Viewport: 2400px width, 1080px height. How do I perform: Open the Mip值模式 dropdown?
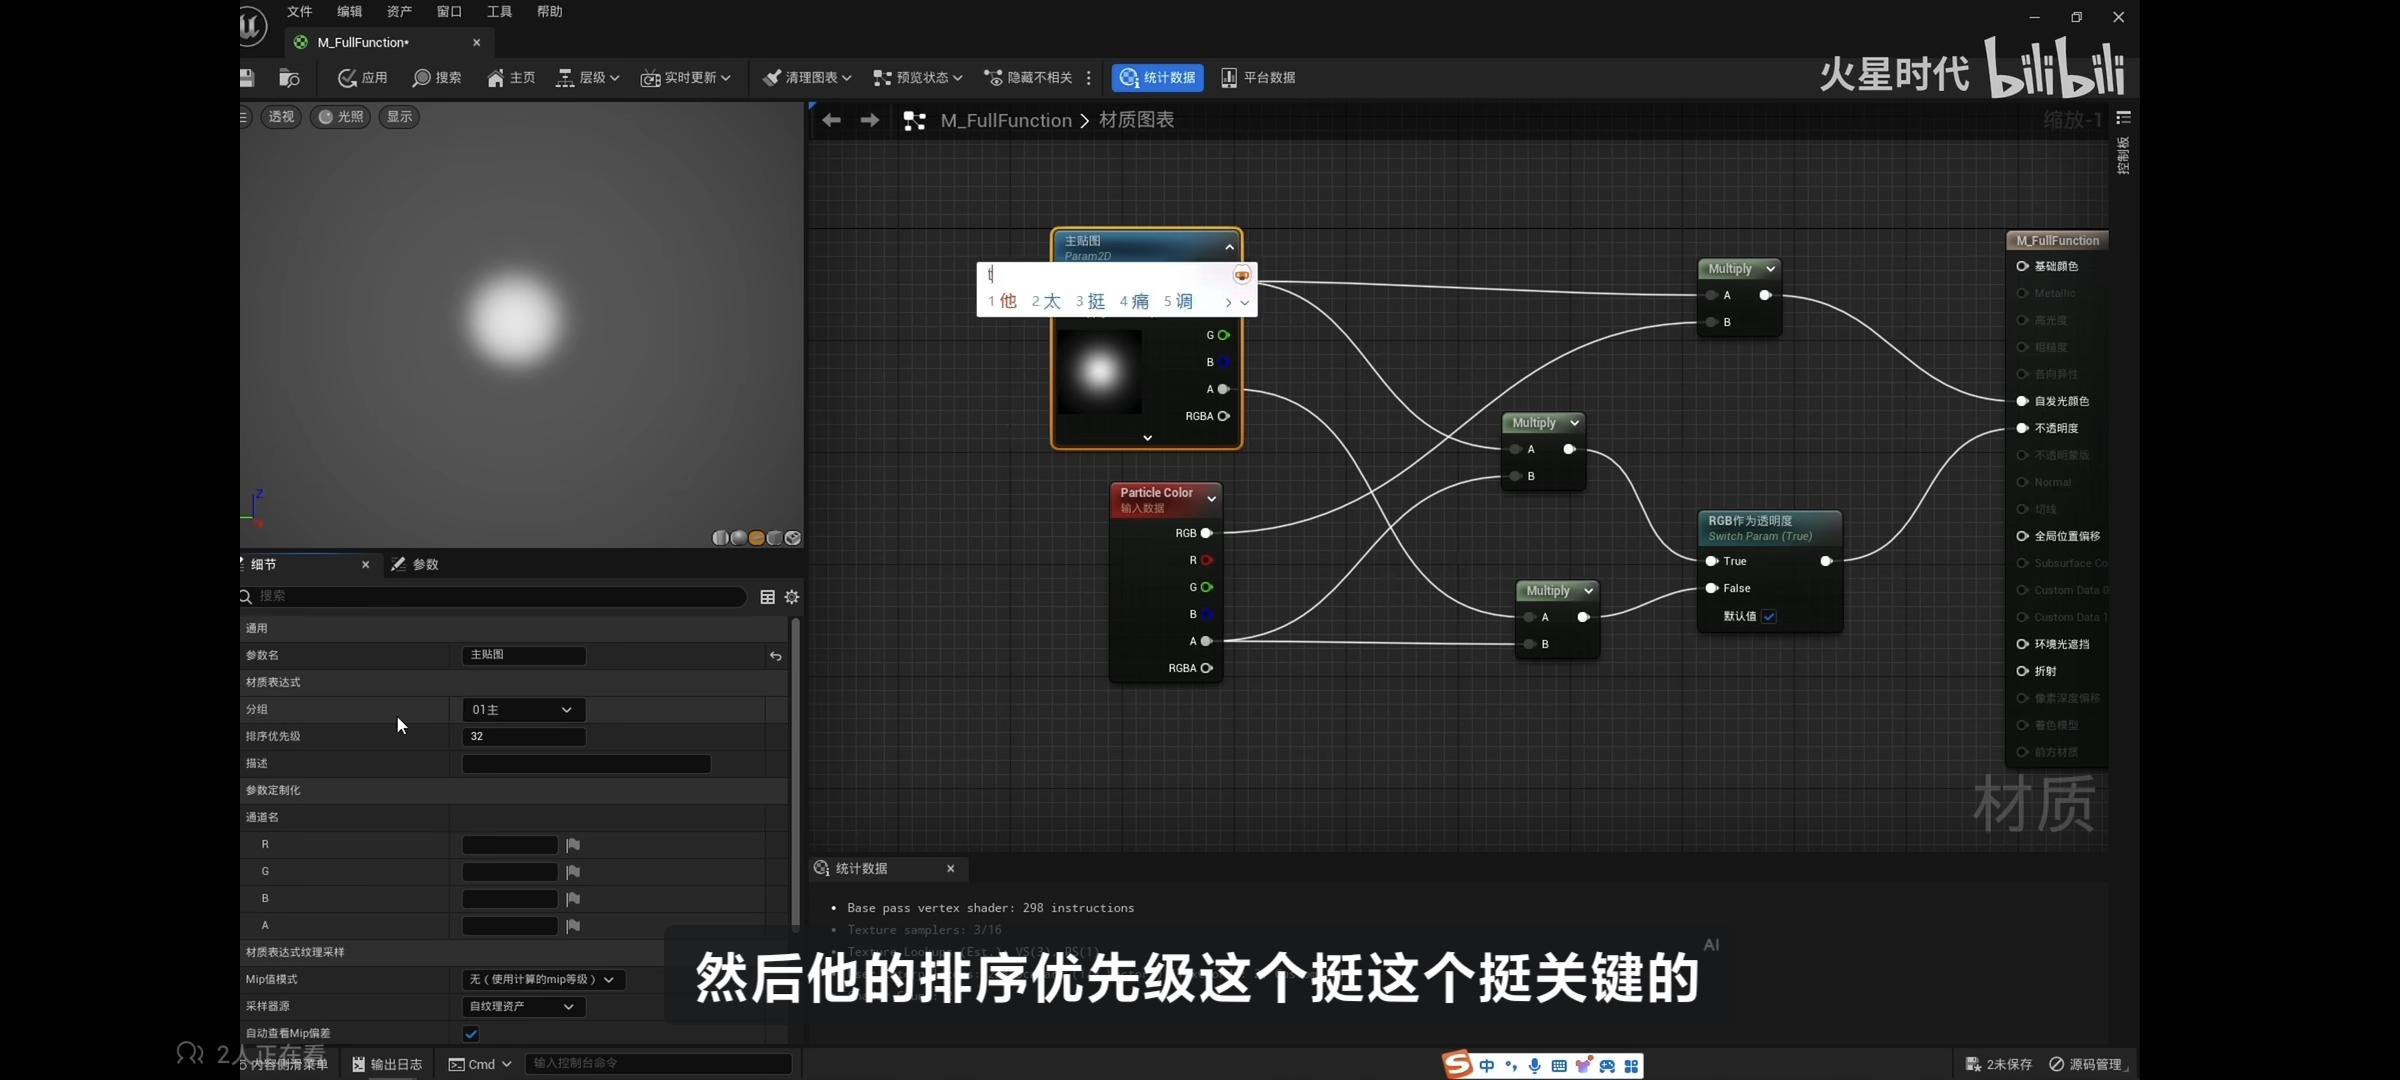tap(542, 979)
